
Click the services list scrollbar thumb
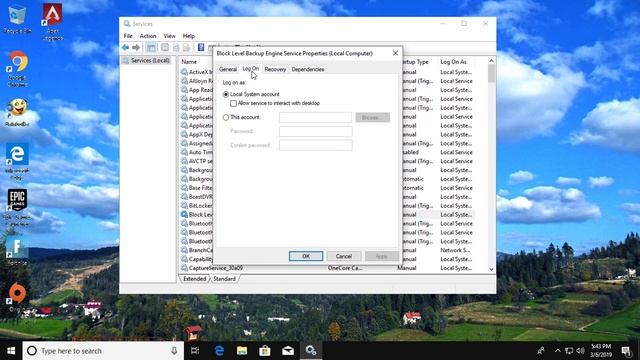pos(491,73)
